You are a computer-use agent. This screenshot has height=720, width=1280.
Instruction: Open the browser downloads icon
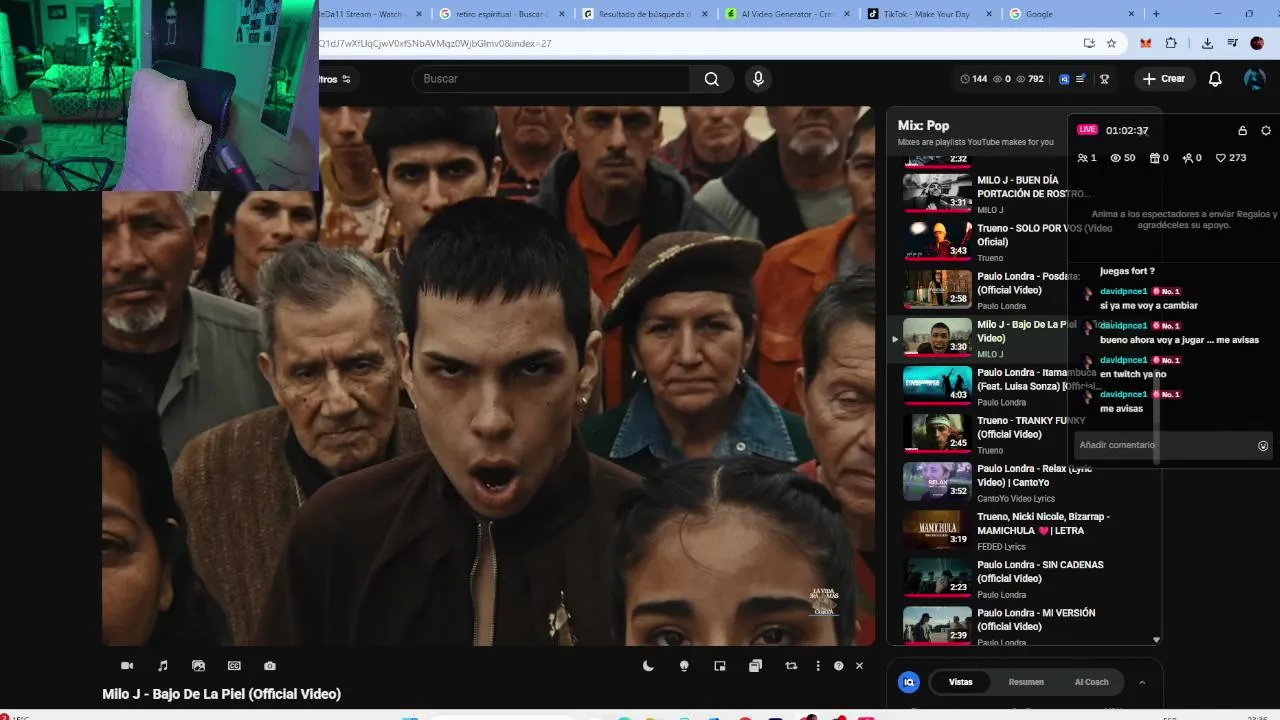click(1207, 43)
